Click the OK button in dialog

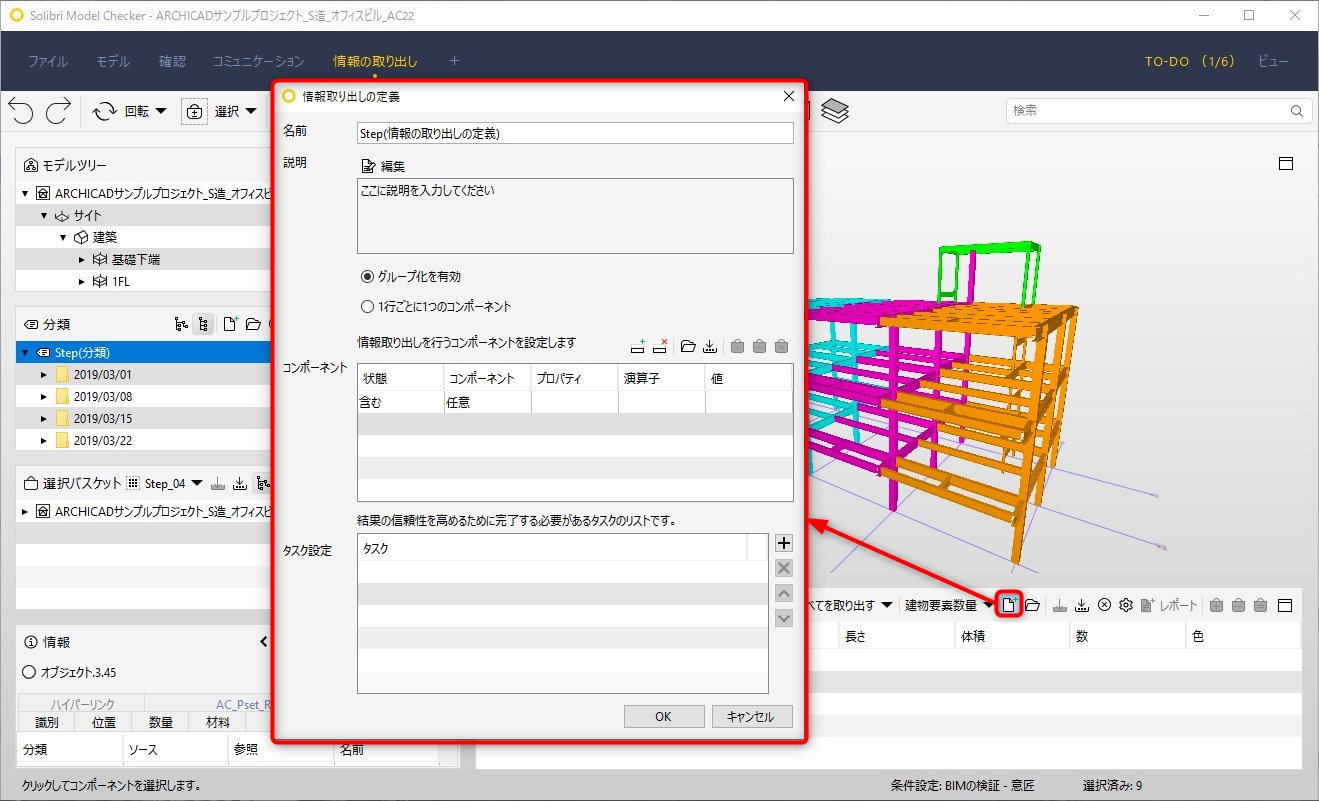(x=663, y=716)
